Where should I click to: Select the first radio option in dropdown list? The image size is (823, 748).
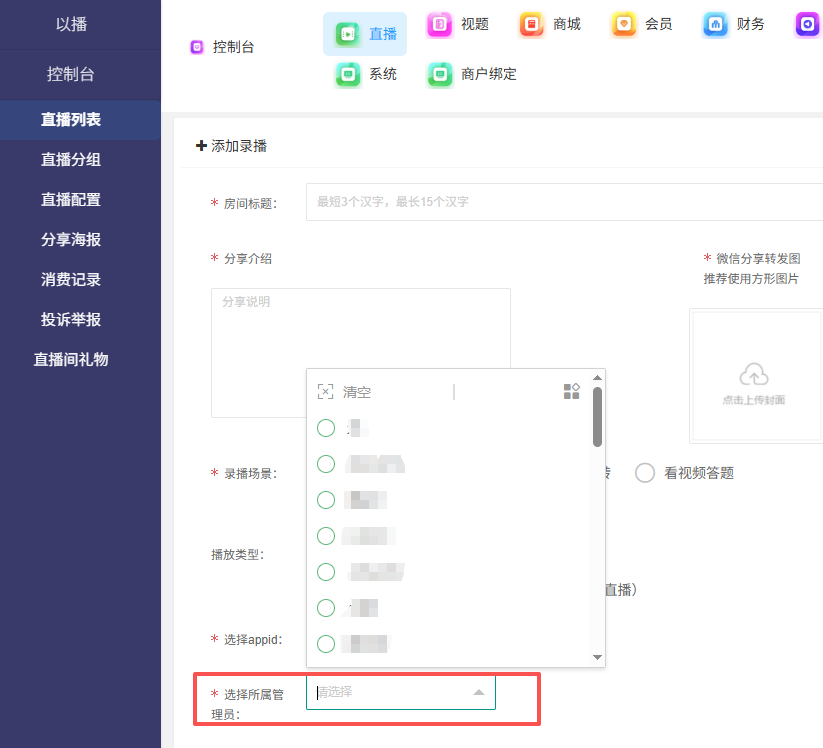coord(326,428)
